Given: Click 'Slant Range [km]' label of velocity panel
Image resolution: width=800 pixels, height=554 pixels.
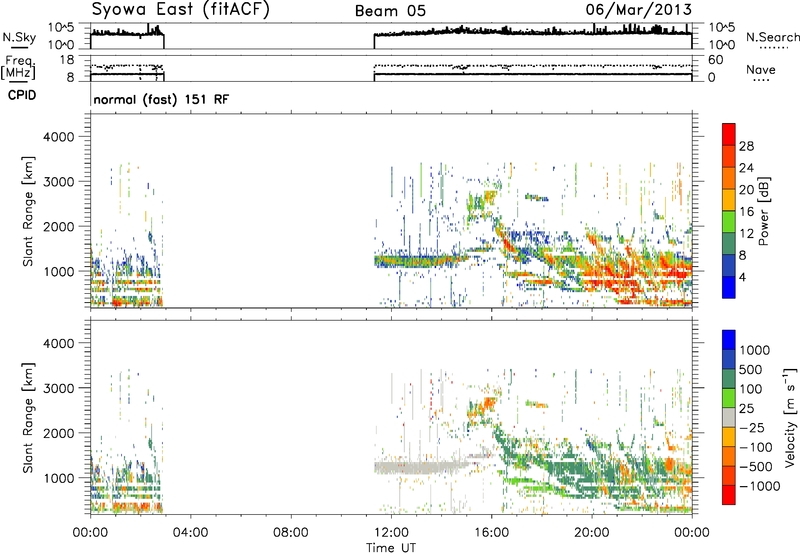Looking at the screenshot, I should tap(29, 418).
